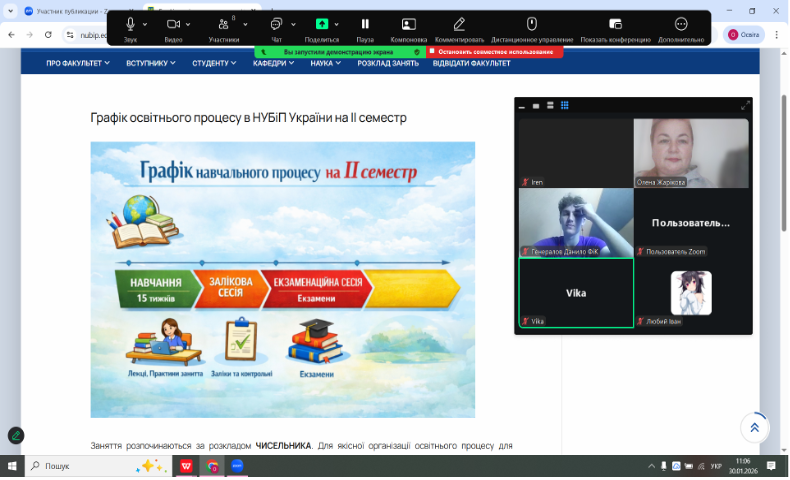Open the notification center icon
This screenshot has width=790, height=480.
click(x=771, y=466)
